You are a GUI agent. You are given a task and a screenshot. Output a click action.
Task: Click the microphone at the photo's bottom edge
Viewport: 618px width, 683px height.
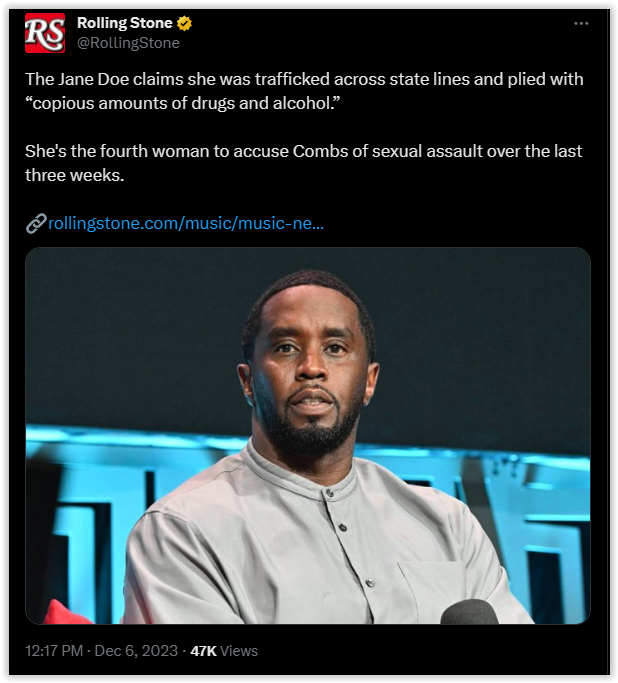469,612
